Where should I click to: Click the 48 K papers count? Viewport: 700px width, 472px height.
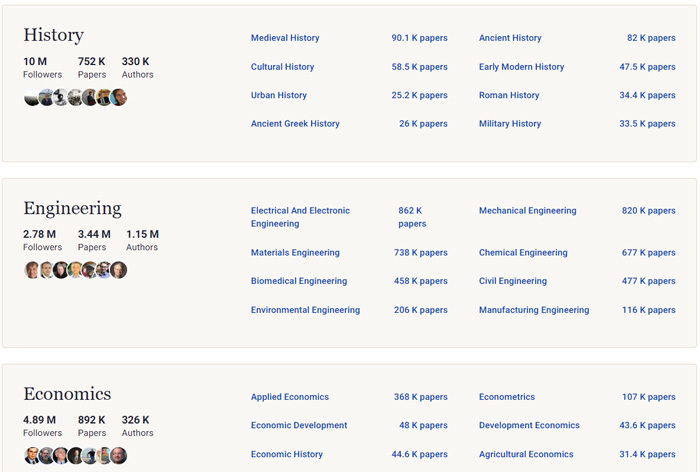(423, 425)
